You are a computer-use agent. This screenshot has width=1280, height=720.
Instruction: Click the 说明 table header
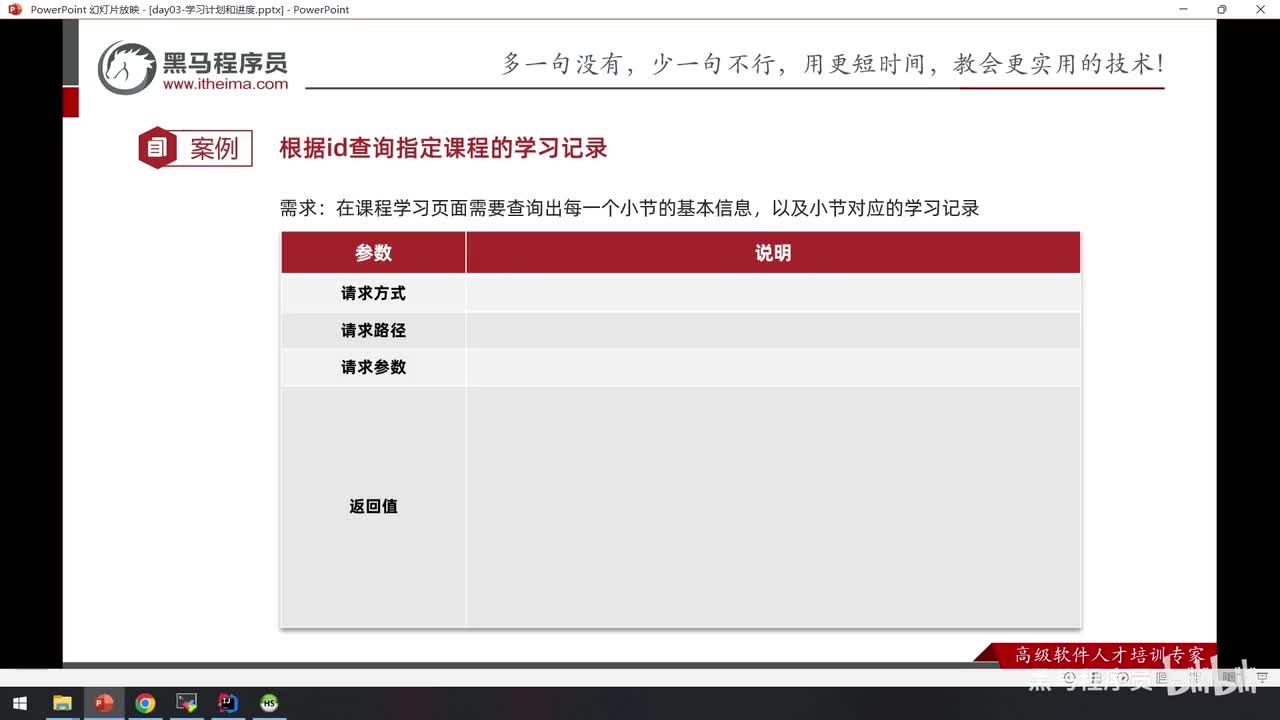coord(773,253)
